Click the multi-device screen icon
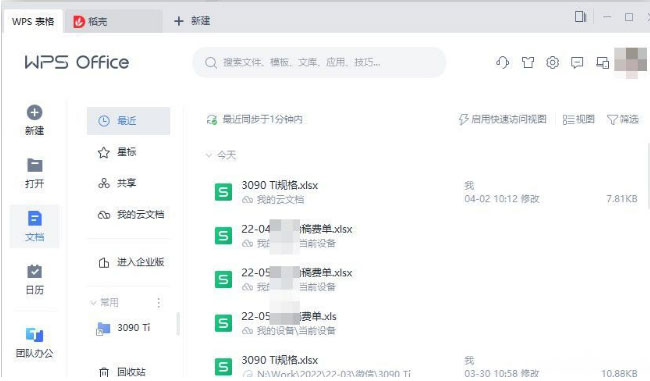This screenshot has height=381, width=650. click(602, 63)
